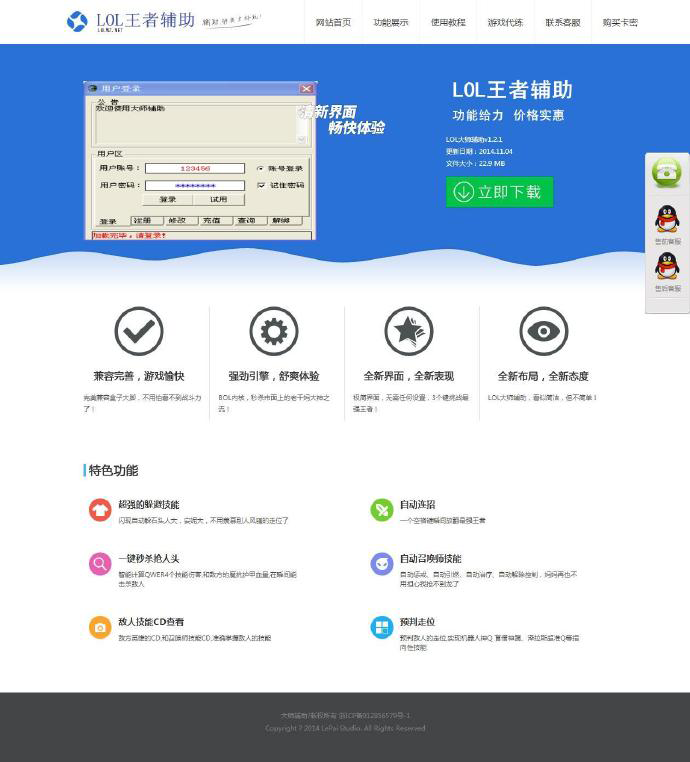Click the eye circle feature icon
The width and height of the screenshot is (690, 762).
coord(544,331)
